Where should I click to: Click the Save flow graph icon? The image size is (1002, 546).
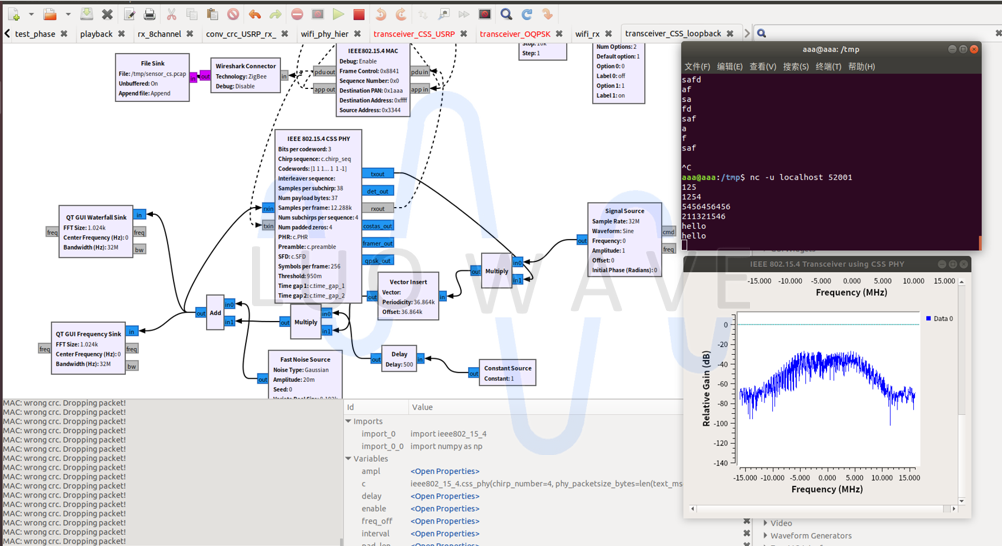point(87,14)
